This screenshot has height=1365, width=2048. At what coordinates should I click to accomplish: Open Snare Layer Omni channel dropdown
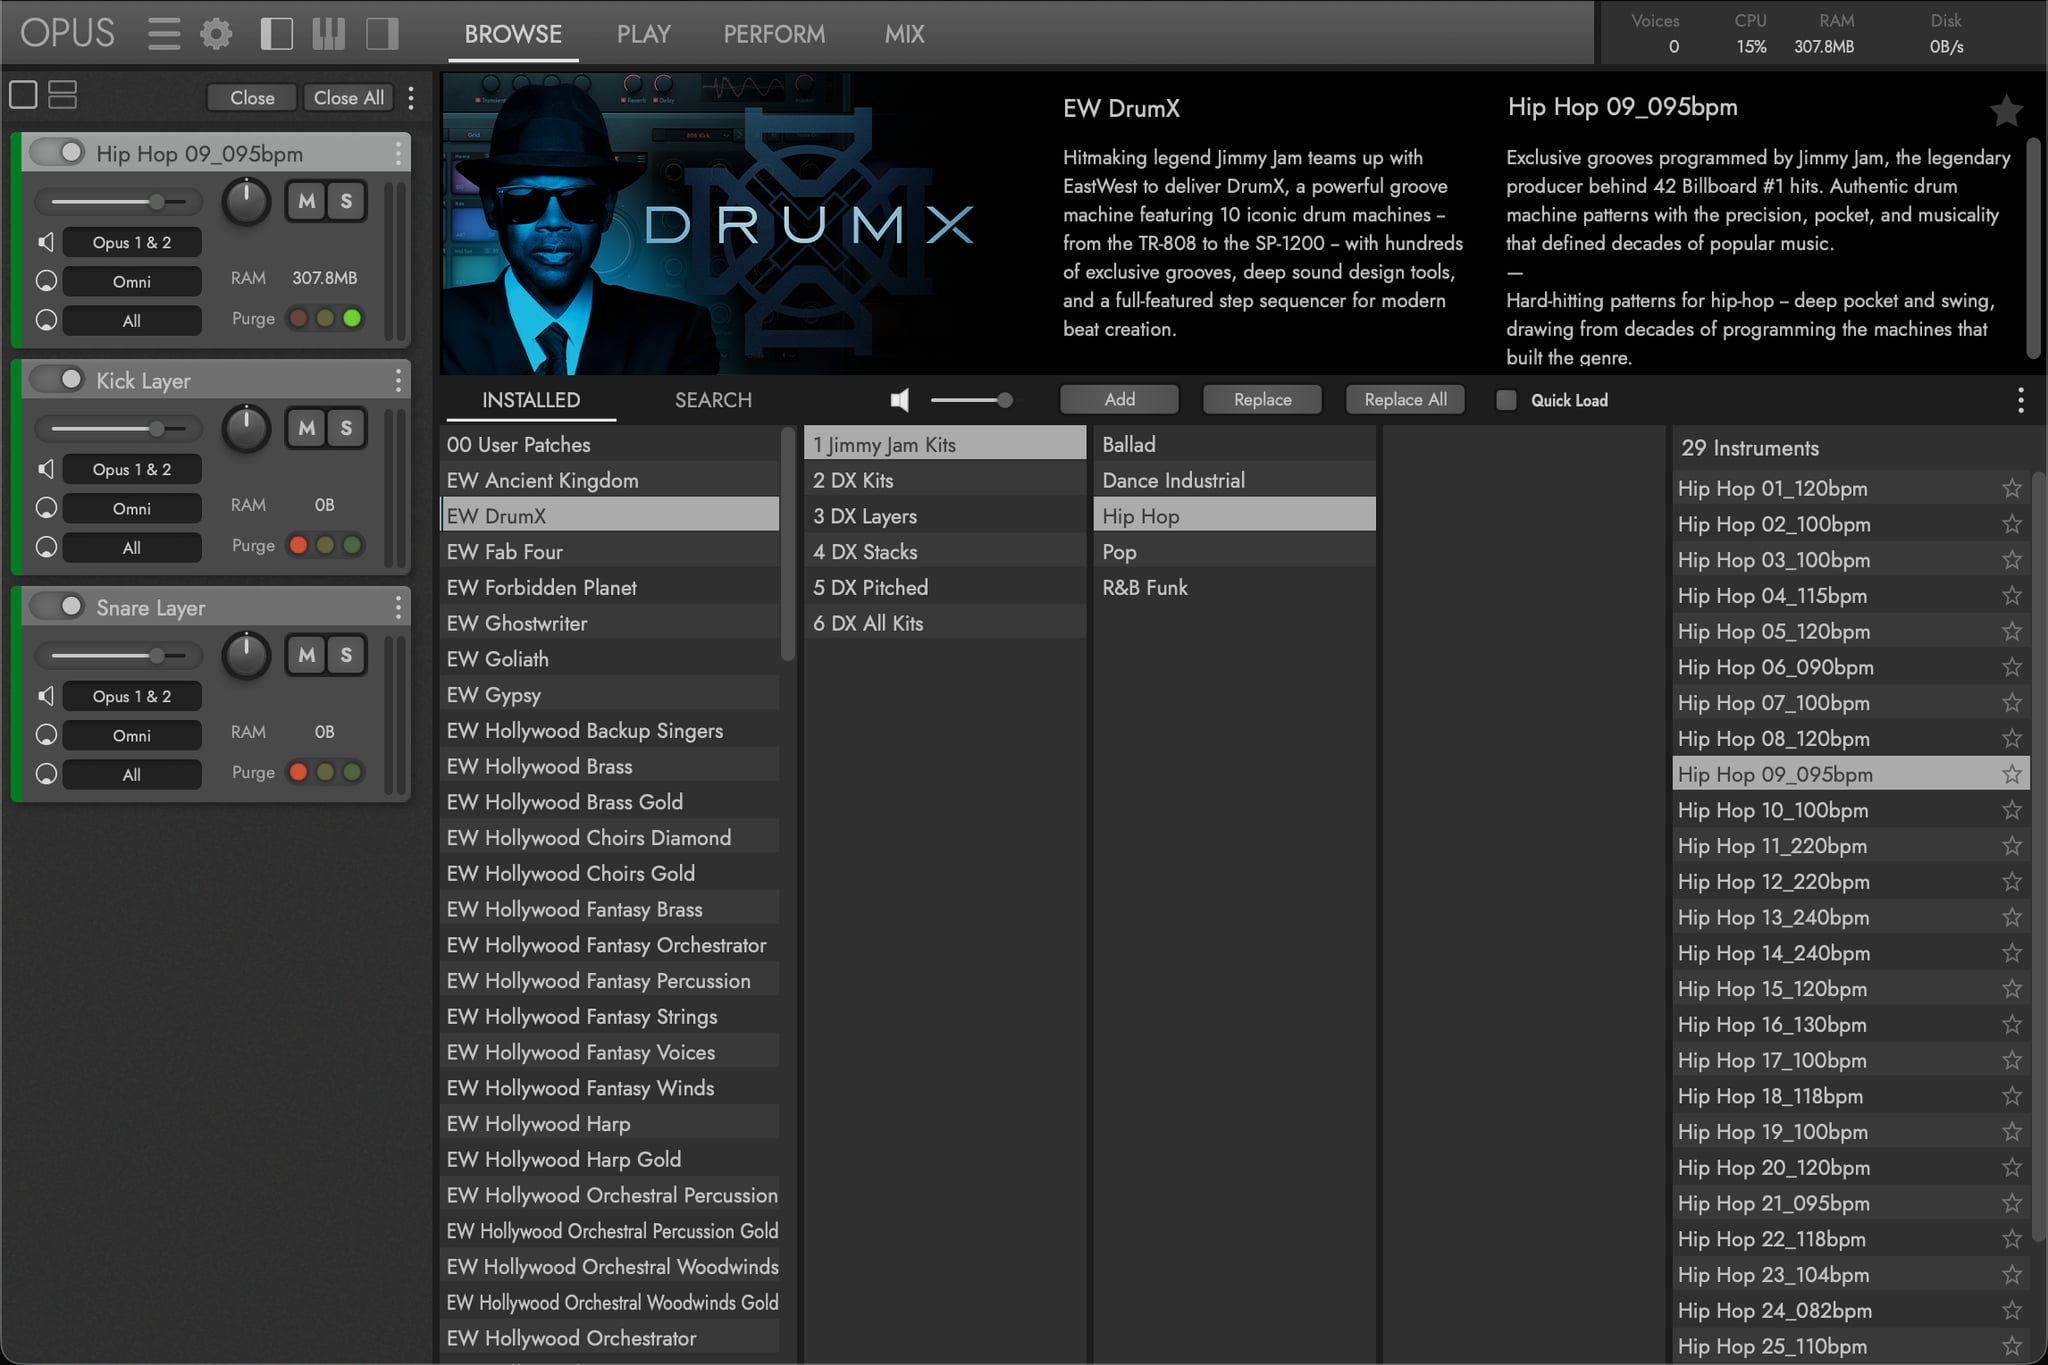coord(132,735)
